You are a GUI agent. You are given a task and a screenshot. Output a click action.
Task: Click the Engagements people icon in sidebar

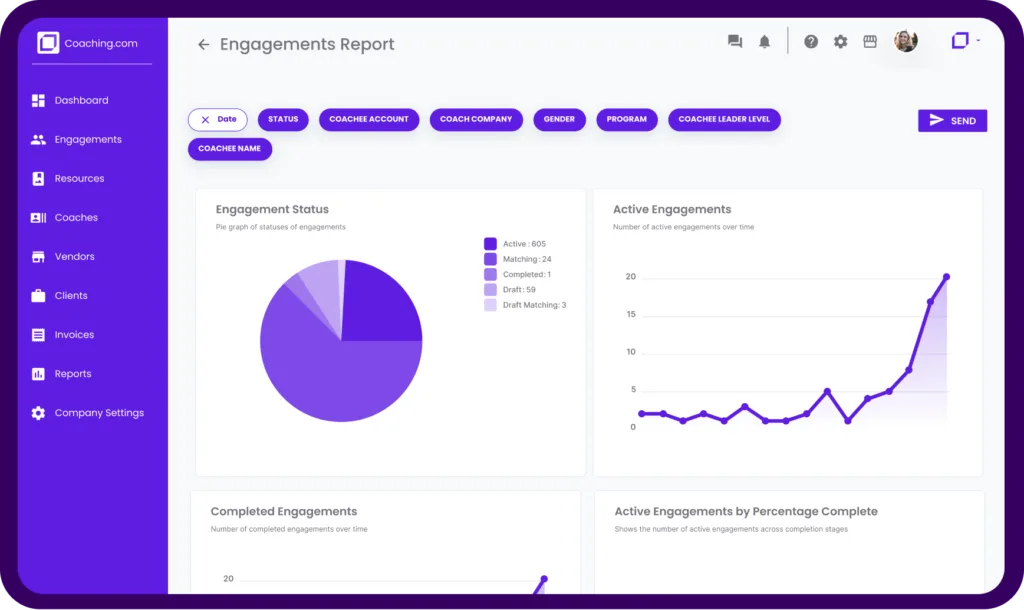tap(38, 139)
